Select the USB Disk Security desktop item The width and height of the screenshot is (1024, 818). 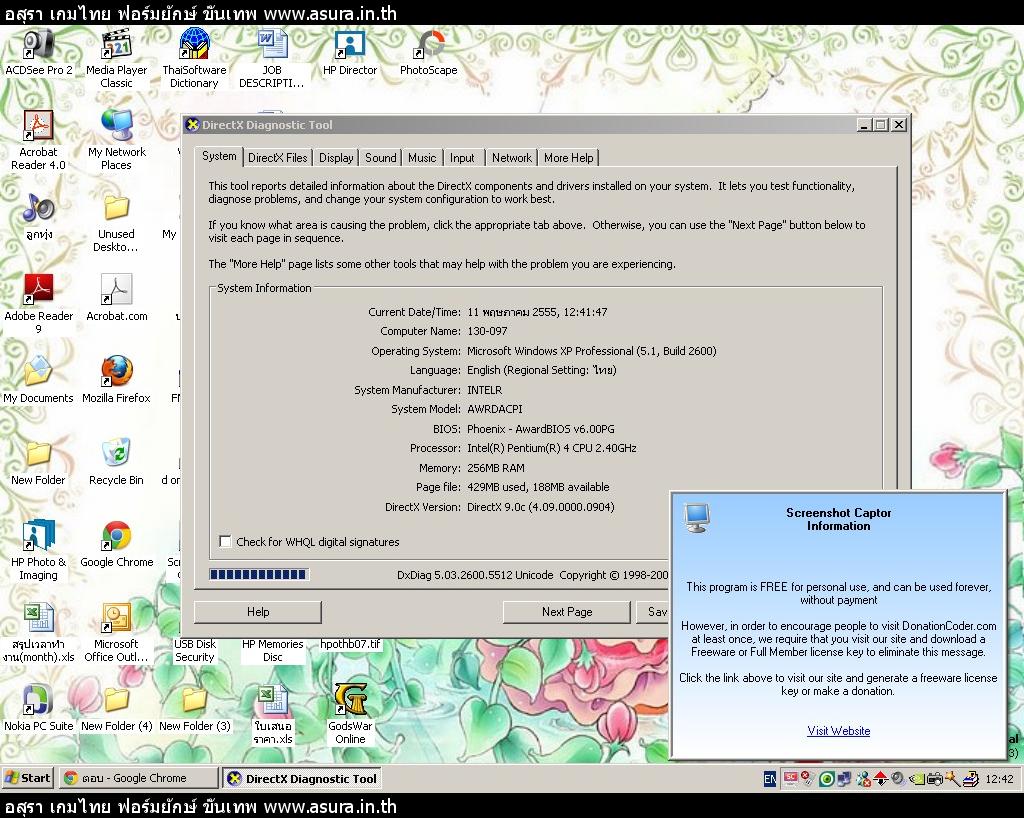pyautogui.click(x=195, y=650)
